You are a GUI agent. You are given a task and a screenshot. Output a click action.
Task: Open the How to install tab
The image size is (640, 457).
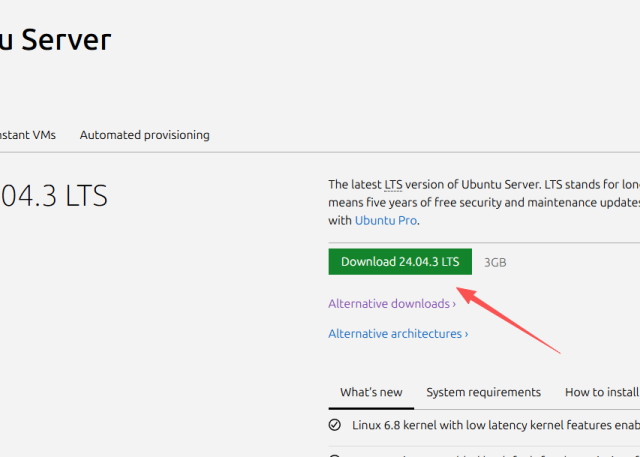[600, 392]
